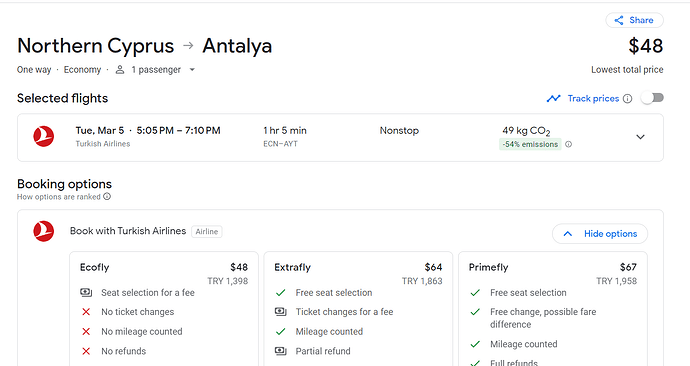690x366 pixels.
Task: Open the 1 passenger dropdown arrow
Action: tap(192, 70)
